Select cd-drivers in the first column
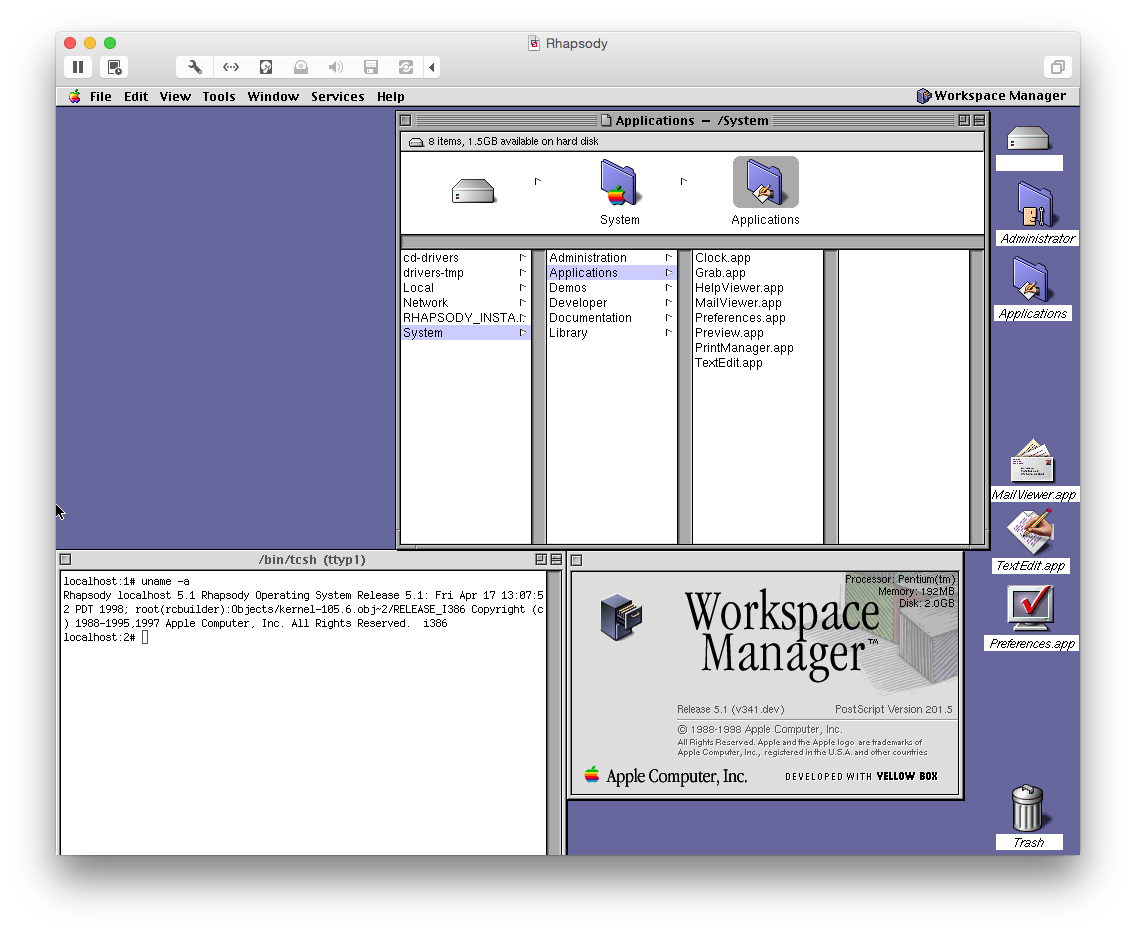Screen dimensions: 1136x935 click(x=465, y=258)
